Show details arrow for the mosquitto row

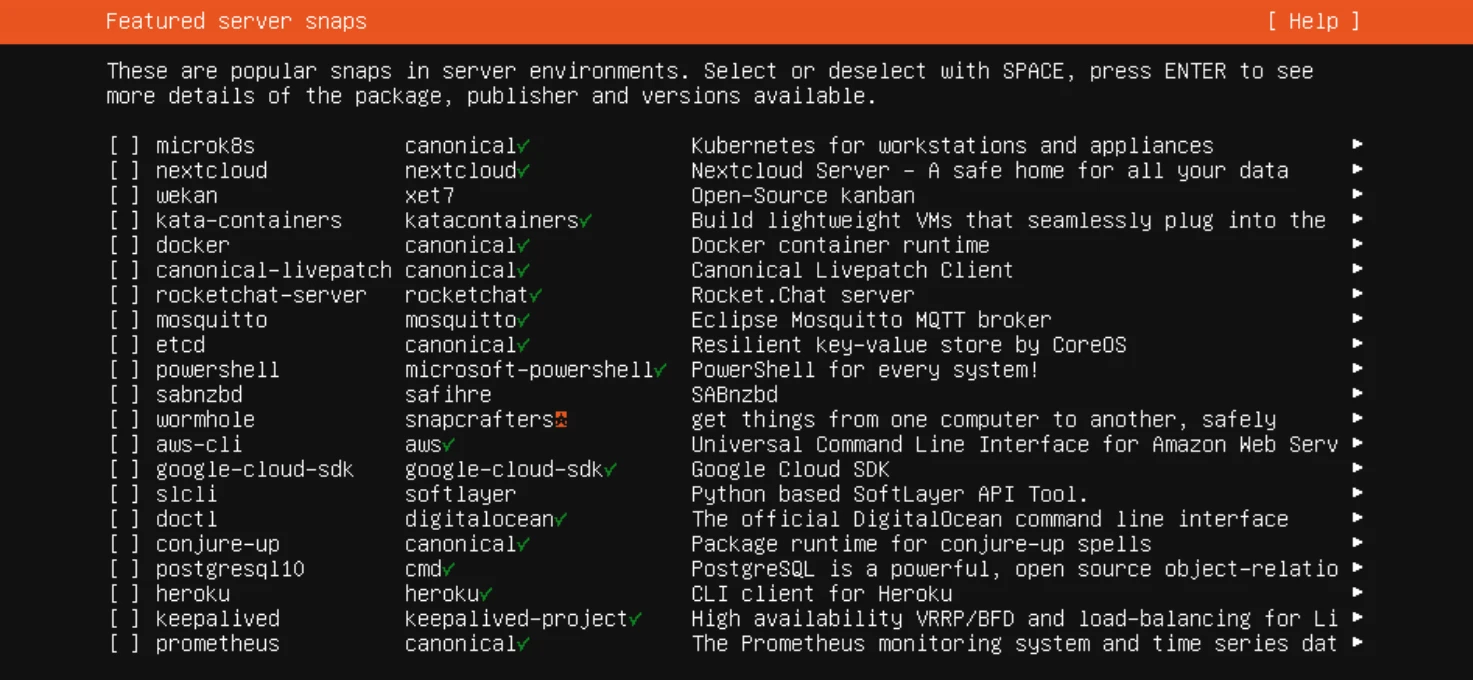[x=1357, y=320]
